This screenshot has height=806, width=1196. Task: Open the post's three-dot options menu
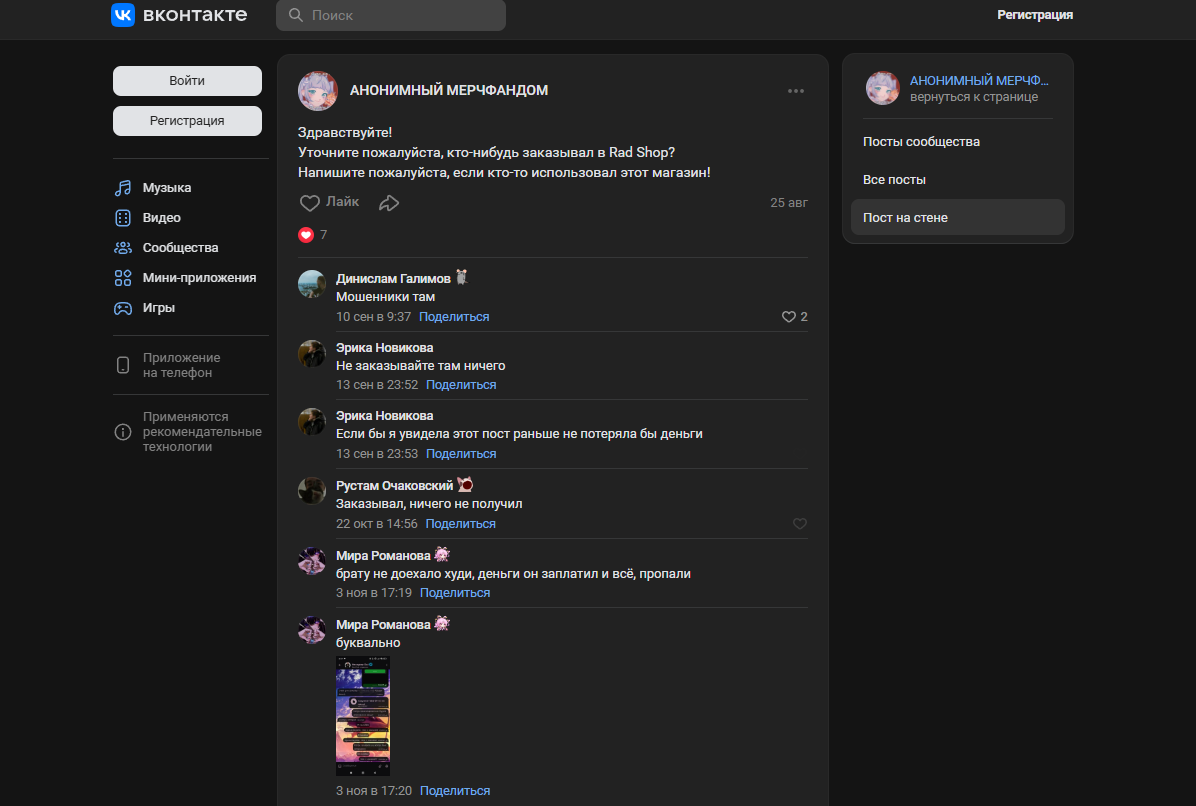(796, 91)
